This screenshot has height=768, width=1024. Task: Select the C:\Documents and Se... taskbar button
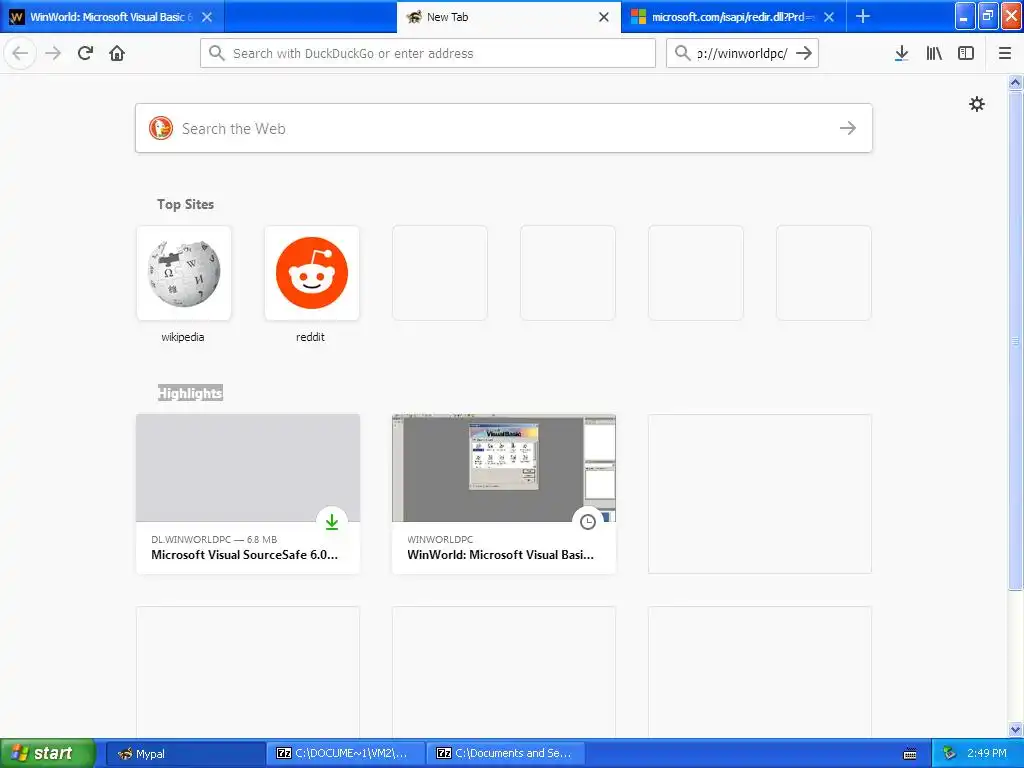coord(506,753)
